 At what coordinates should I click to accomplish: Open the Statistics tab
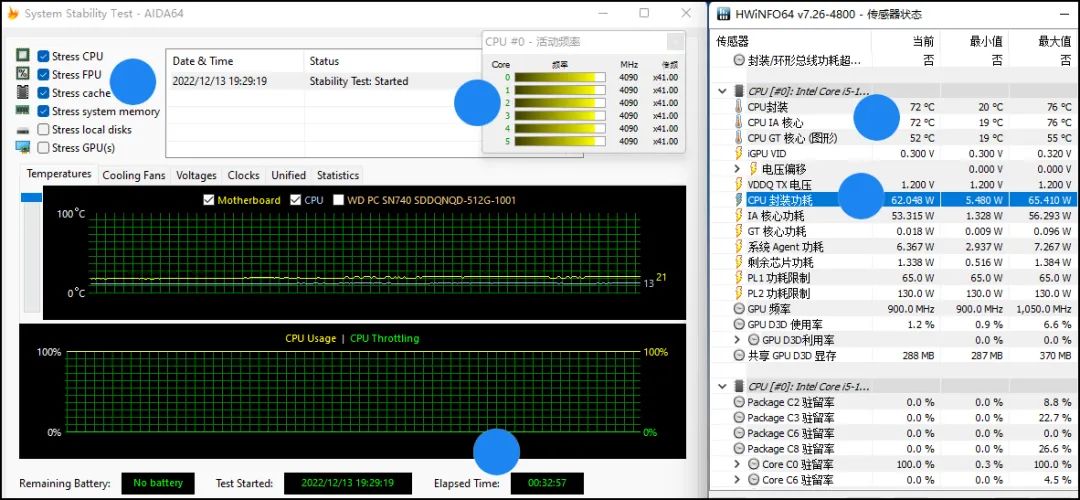tap(338, 175)
